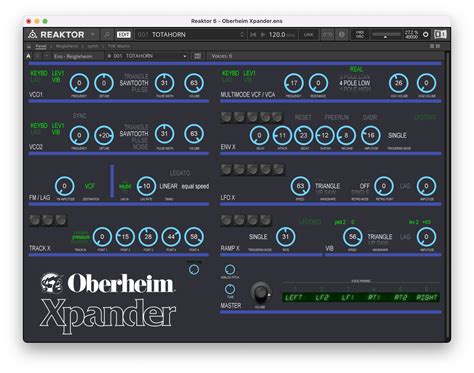
Task: Select 4 POLE LOW filter mode
Action: 355,83
